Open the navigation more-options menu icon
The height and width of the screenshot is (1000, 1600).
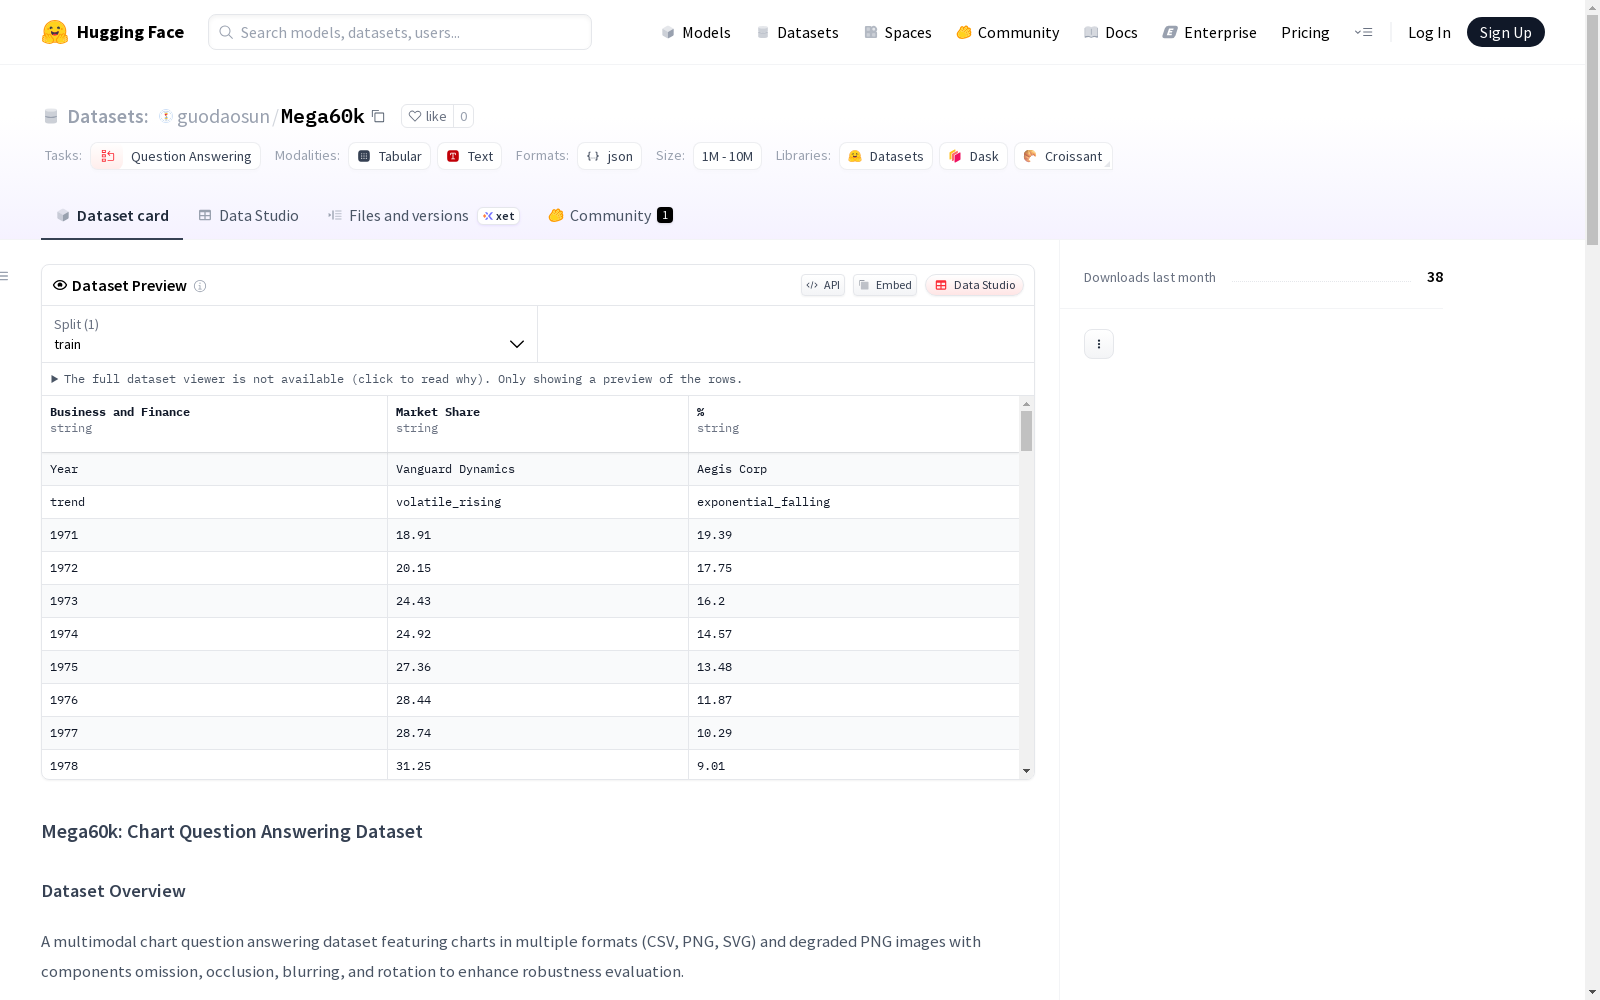click(x=1363, y=32)
